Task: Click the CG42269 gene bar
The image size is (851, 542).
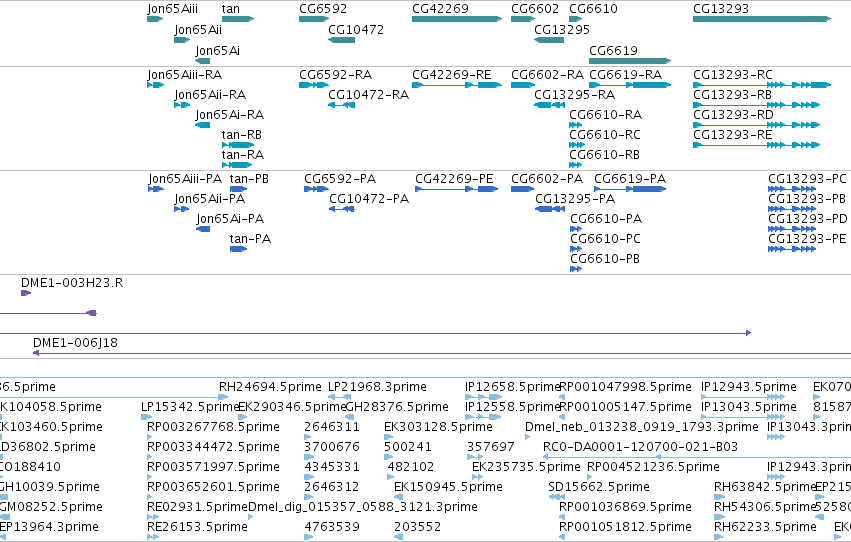Action: point(457,19)
